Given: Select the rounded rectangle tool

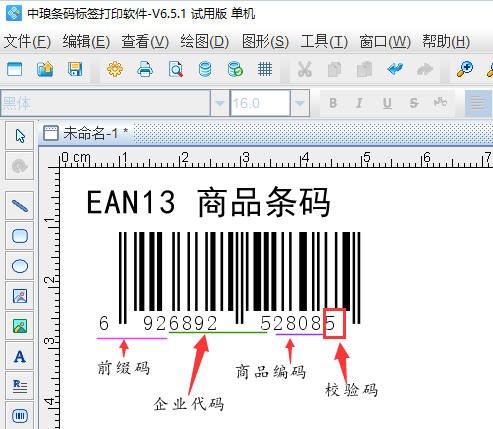Looking at the screenshot, I should 20,236.
